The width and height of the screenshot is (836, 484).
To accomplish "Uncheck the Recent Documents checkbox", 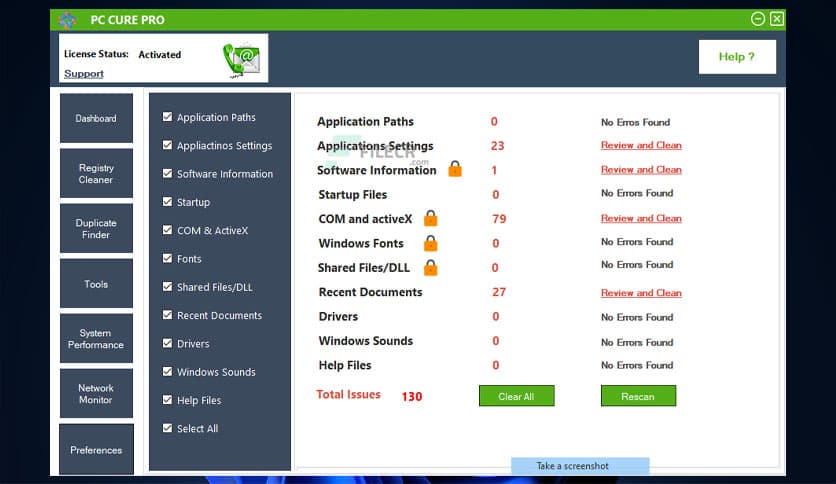I will point(167,314).
